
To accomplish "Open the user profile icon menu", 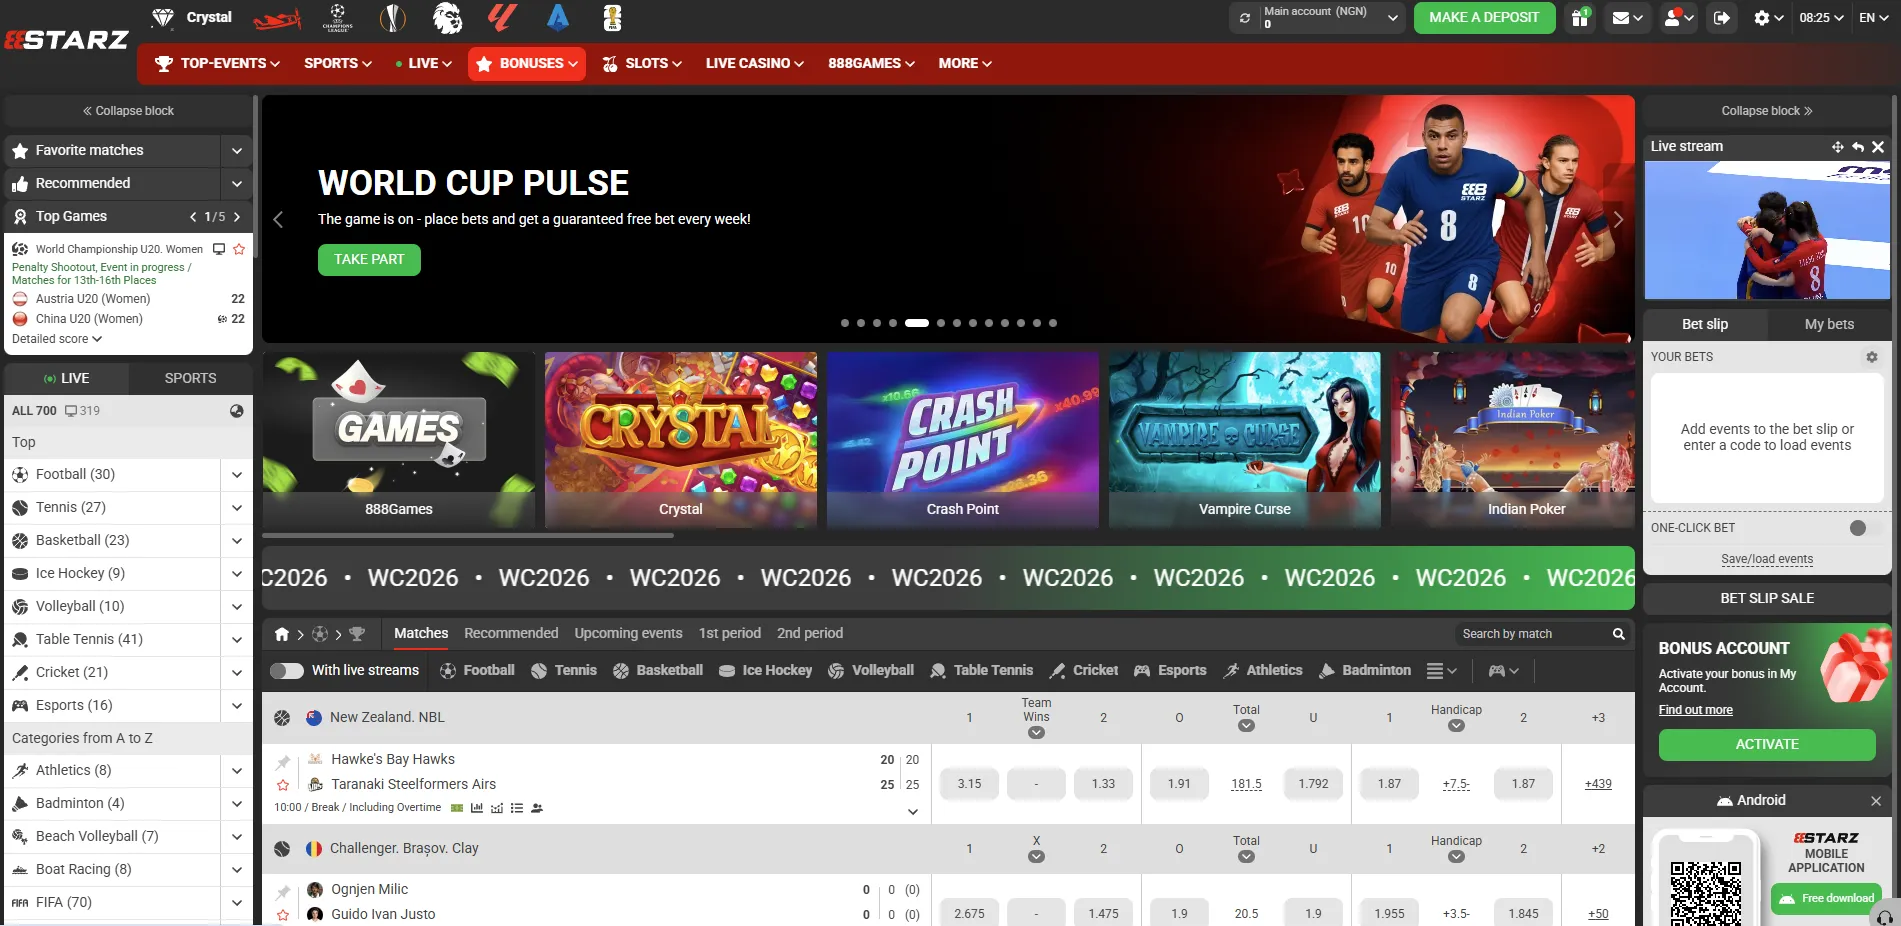I will [1679, 18].
